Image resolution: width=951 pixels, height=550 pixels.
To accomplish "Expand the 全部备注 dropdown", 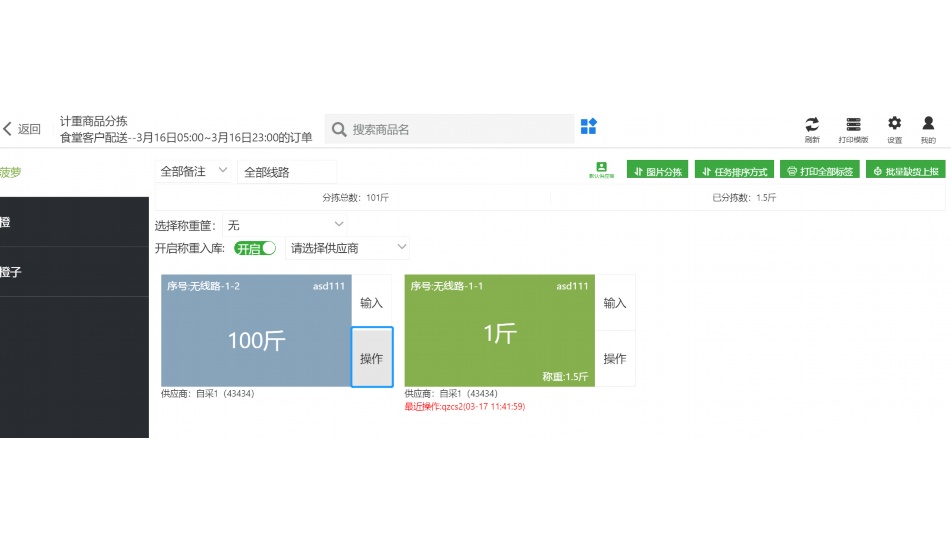I will pyautogui.click(x=194, y=172).
